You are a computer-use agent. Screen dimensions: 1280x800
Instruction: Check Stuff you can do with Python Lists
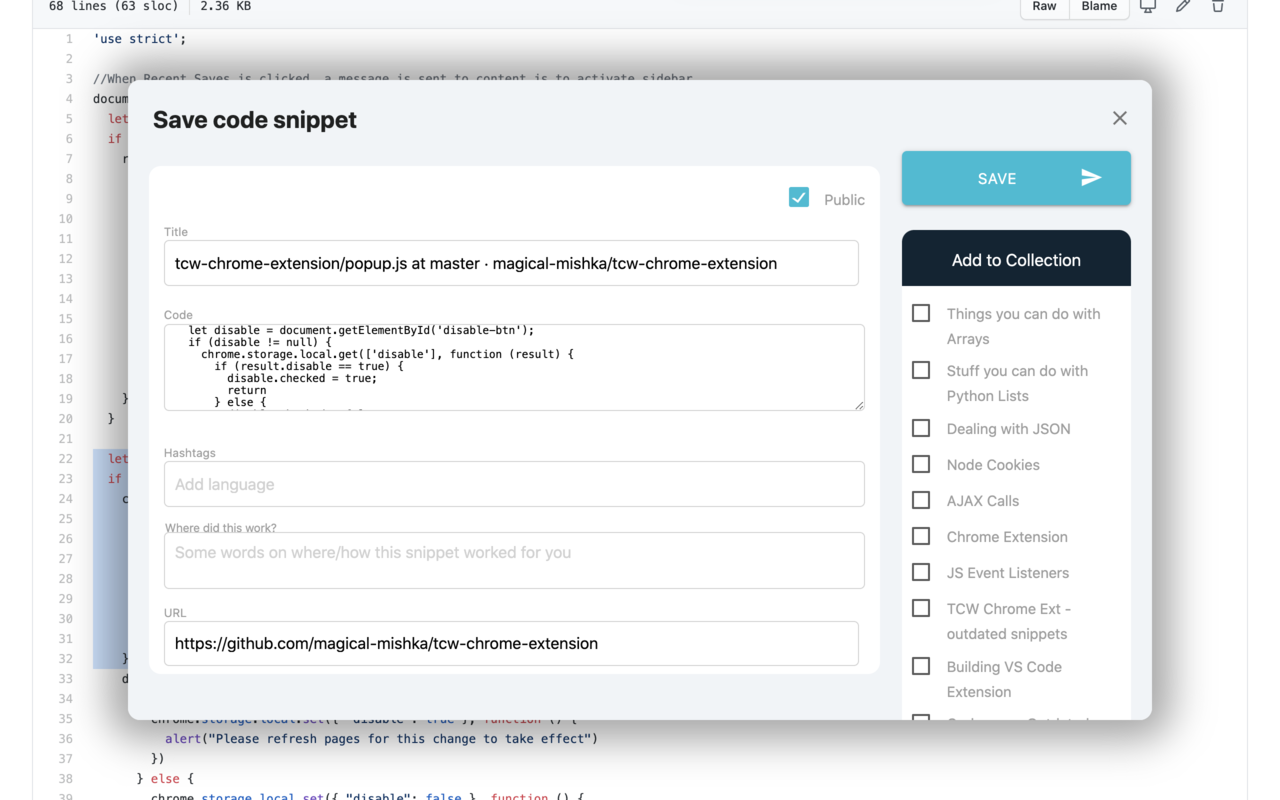tap(921, 370)
